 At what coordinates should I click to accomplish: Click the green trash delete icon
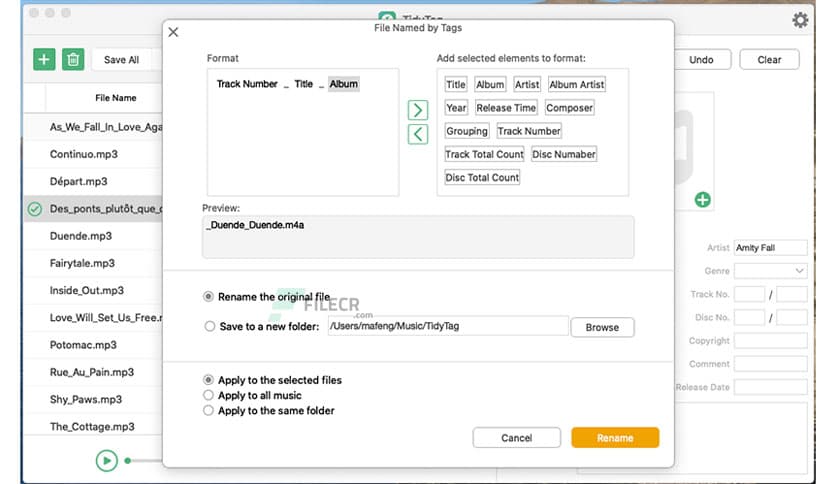[x=73, y=59]
